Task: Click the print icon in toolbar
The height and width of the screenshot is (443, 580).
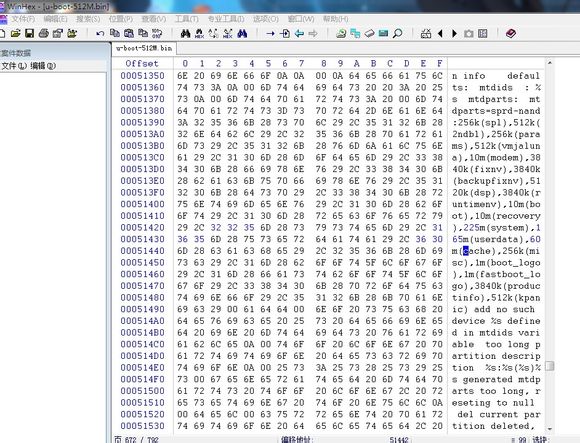Action: coord(44,34)
